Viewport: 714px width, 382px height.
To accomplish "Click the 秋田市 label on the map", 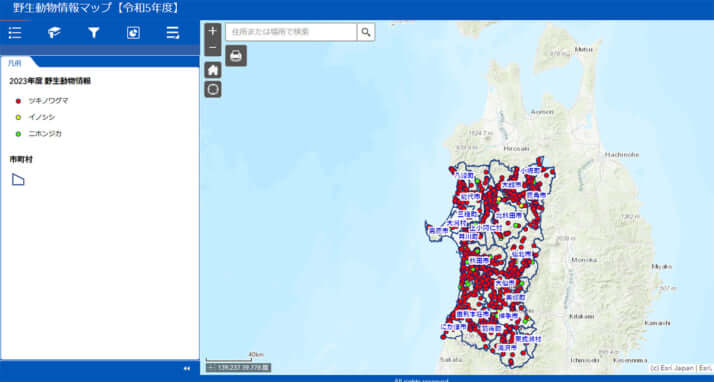I will click(x=479, y=261).
